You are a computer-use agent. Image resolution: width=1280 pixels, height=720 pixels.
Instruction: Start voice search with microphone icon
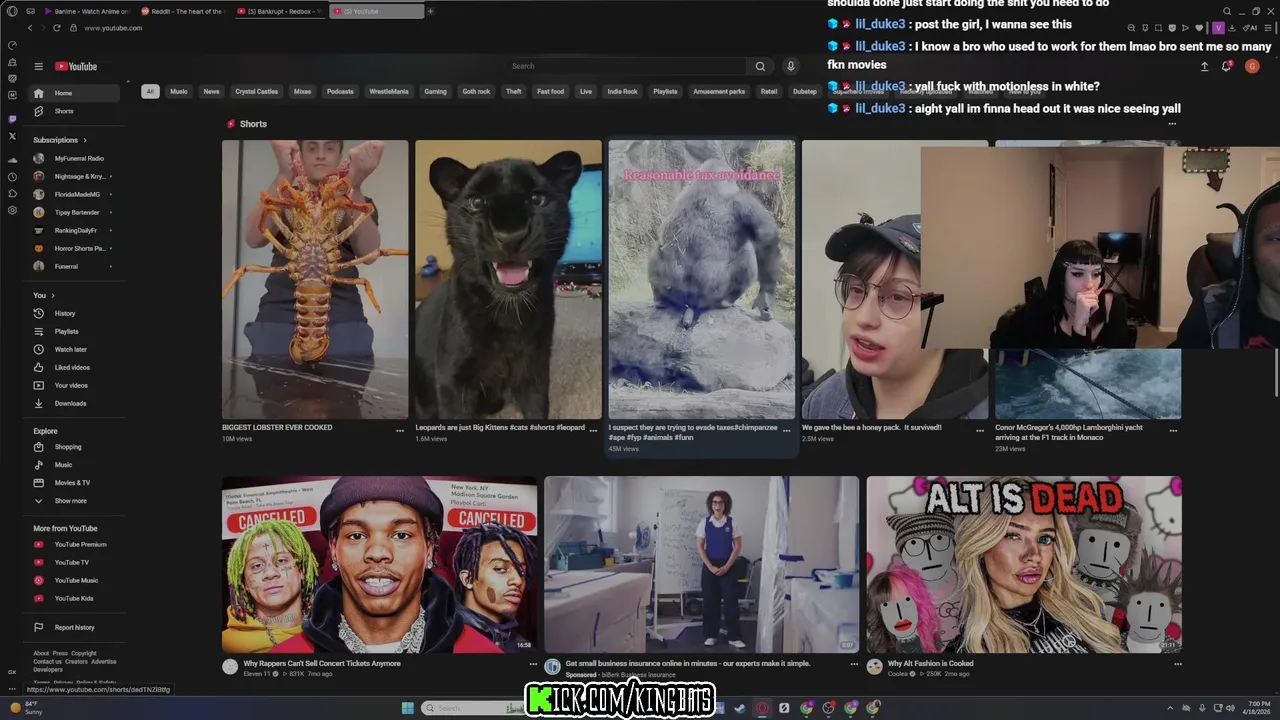[790, 66]
